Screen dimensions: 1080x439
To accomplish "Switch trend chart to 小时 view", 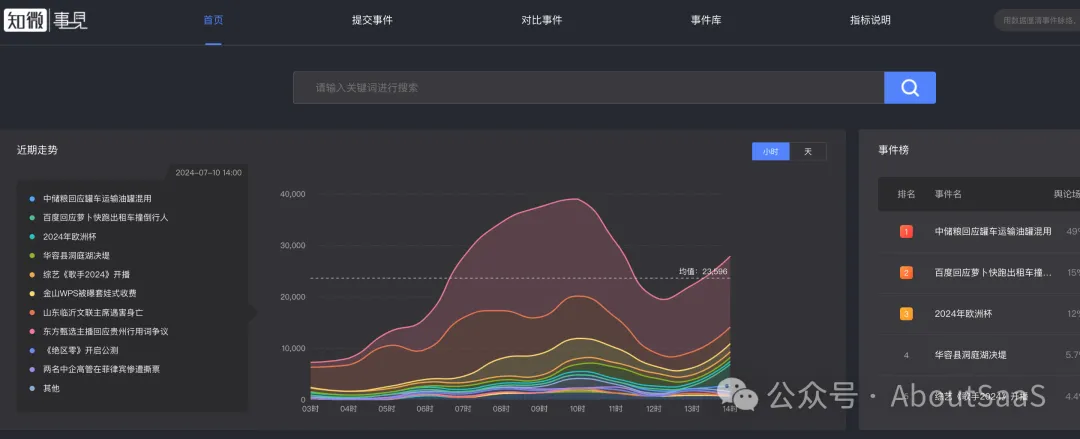I will (x=770, y=152).
